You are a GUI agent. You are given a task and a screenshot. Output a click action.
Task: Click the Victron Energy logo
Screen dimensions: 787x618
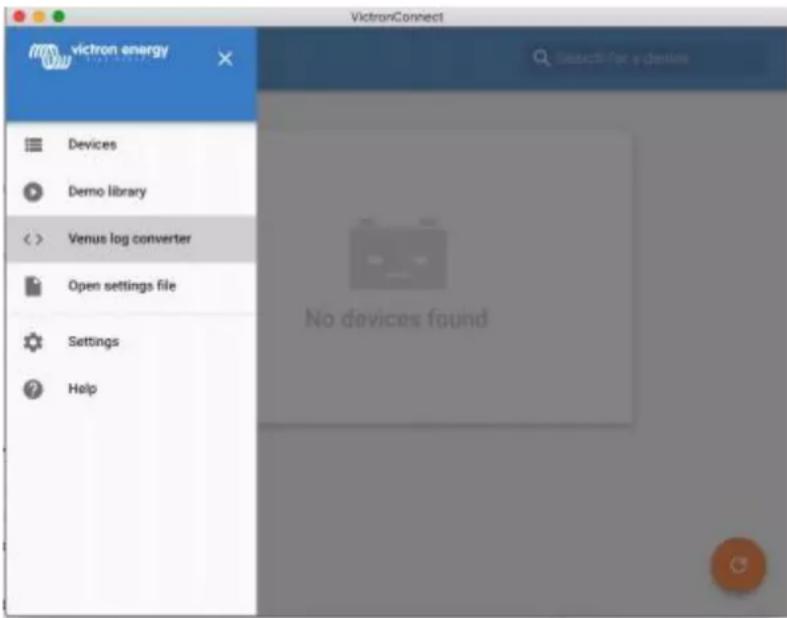tap(98, 55)
